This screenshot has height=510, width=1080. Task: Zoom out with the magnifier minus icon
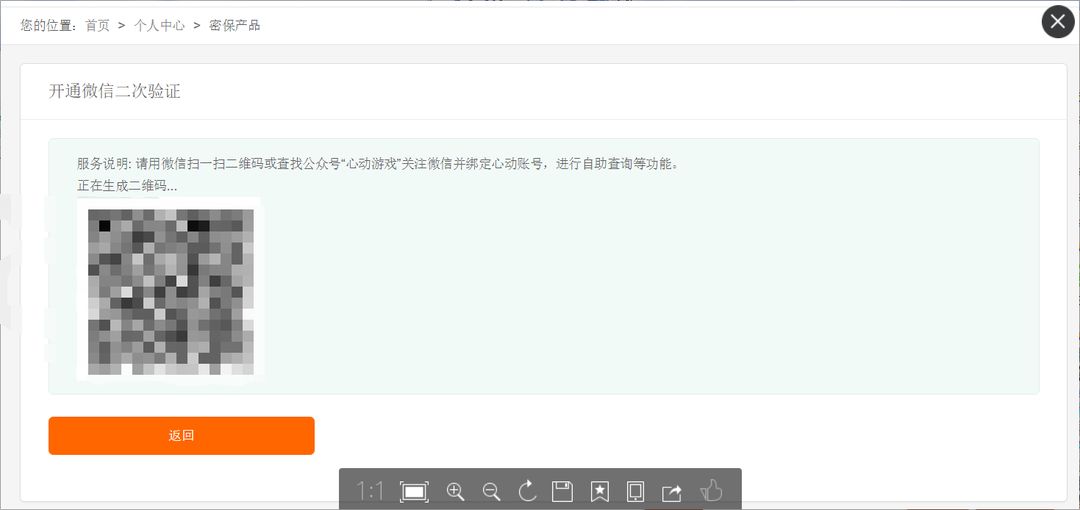pyautogui.click(x=492, y=491)
